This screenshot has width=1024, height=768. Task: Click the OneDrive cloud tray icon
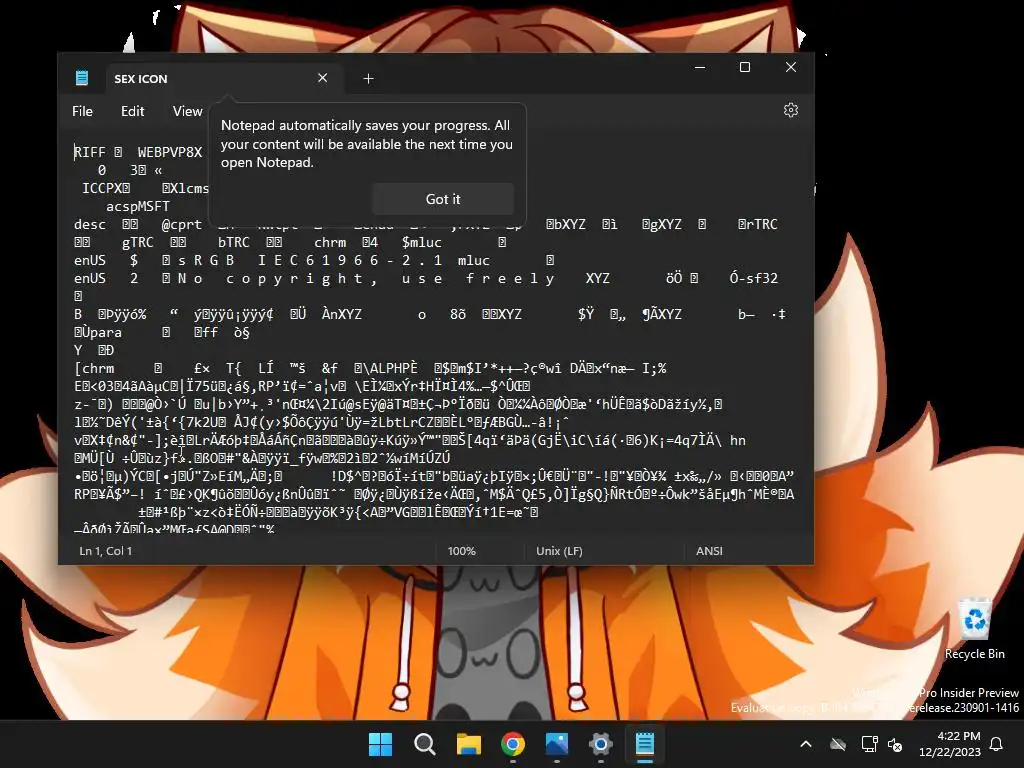tap(838, 744)
